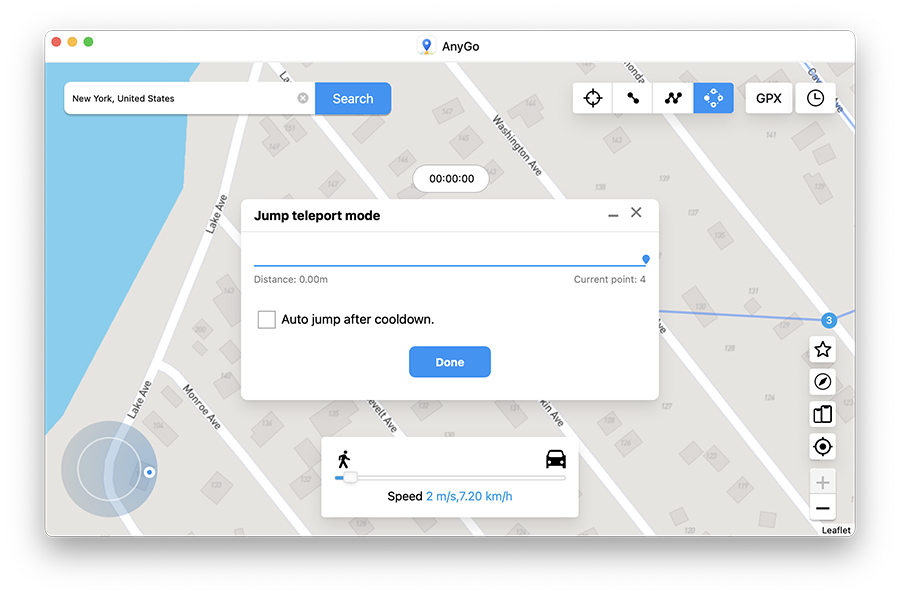Click the speed slider handle
Image resolution: width=900 pixels, height=596 pixels.
[x=350, y=478]
